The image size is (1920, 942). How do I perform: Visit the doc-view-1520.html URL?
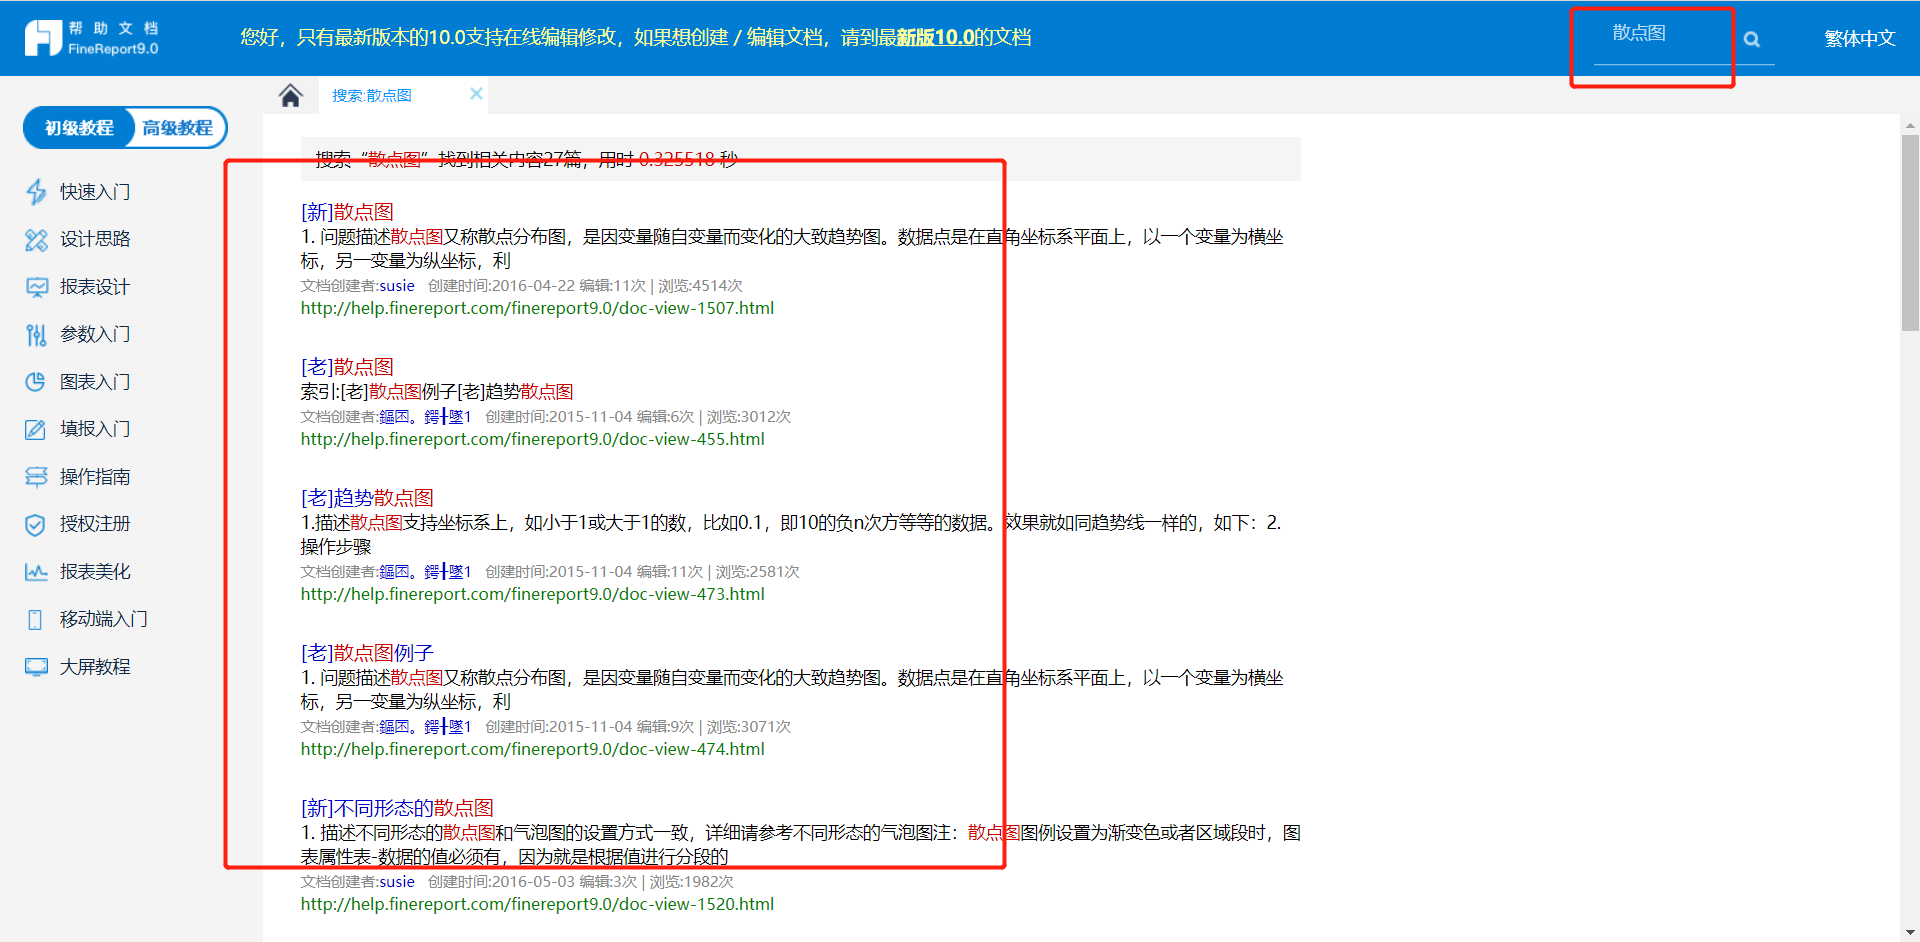coord(537,904)
